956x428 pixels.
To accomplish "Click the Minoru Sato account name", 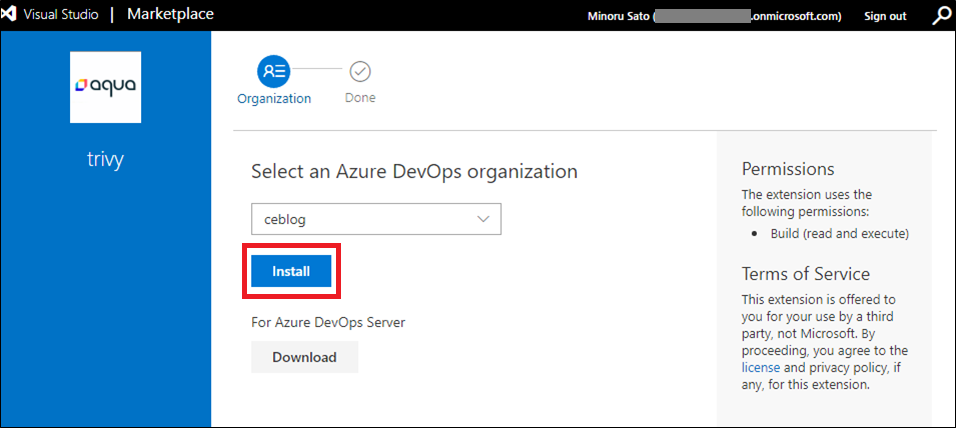I will tap(618, 16).
